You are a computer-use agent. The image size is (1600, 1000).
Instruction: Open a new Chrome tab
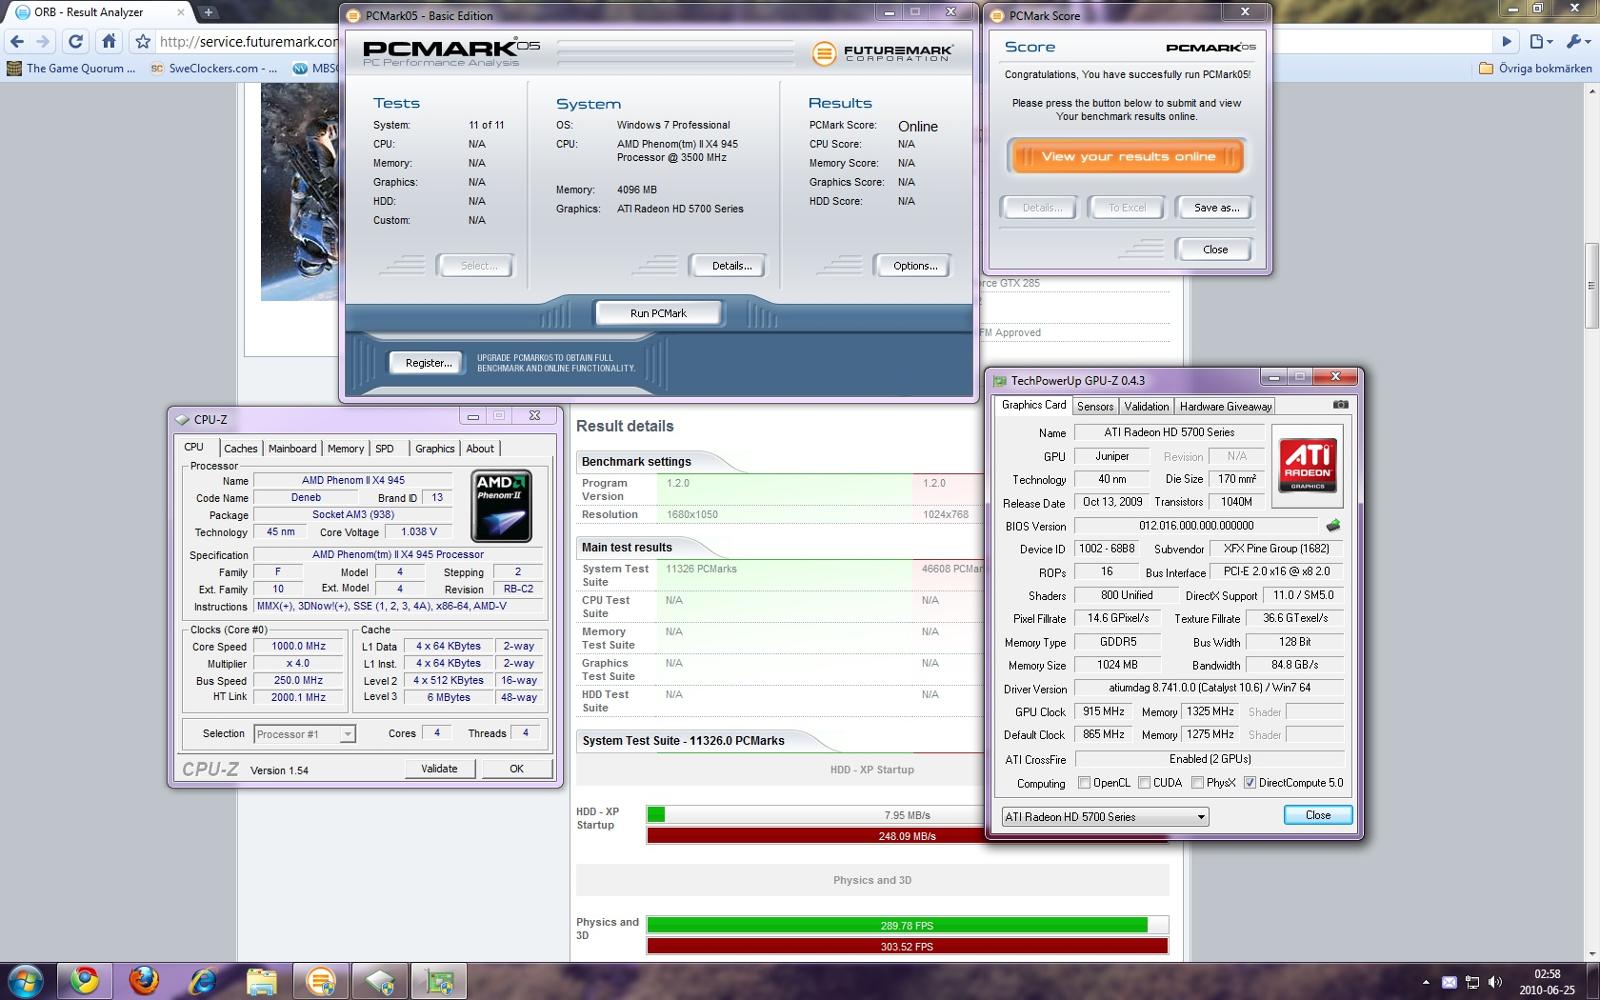208,12
